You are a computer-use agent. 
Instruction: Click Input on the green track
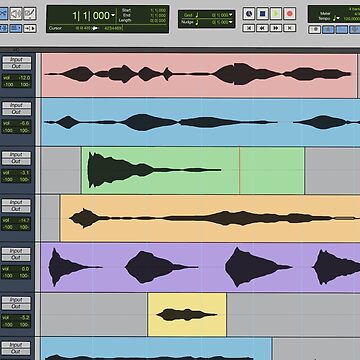pyautogui.click(x=16, y=155)
